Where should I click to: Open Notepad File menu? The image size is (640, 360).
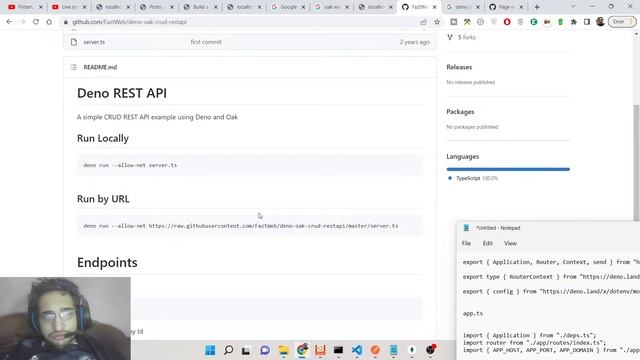[466, 243]
